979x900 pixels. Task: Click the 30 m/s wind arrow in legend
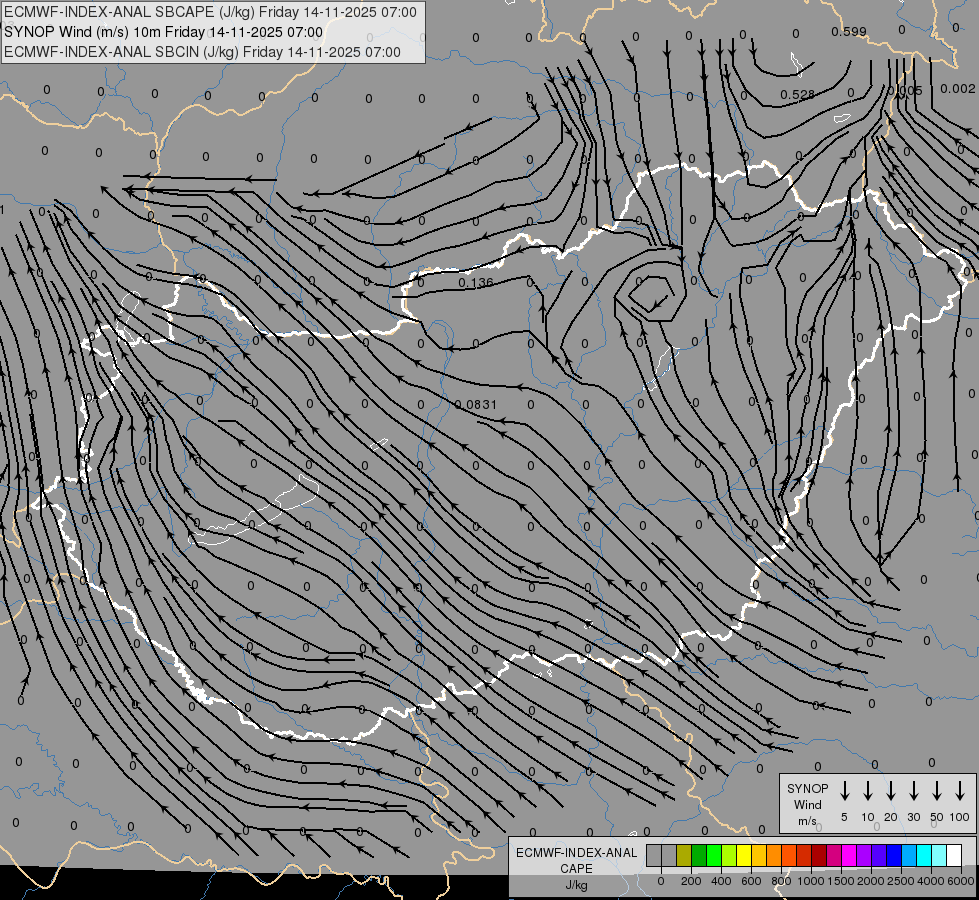click(x=914, y=791)
